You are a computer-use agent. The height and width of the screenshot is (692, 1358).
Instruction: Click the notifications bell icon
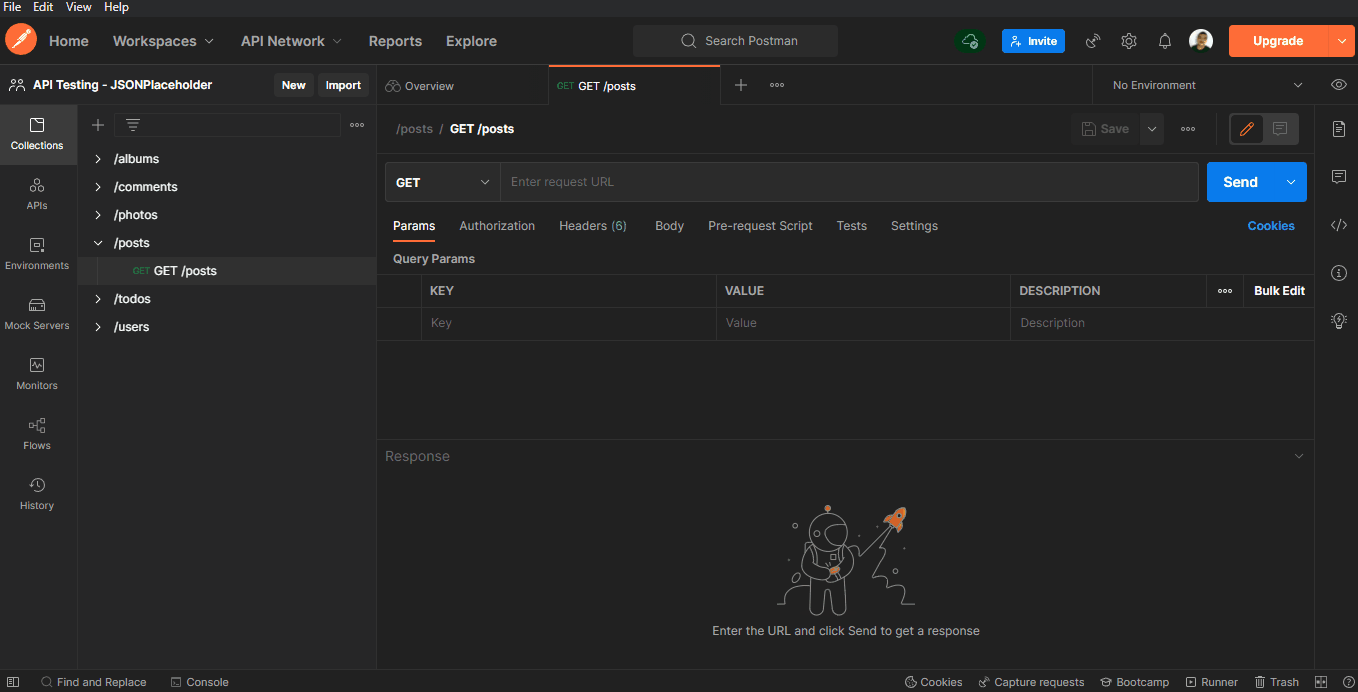coord(1165,41)
